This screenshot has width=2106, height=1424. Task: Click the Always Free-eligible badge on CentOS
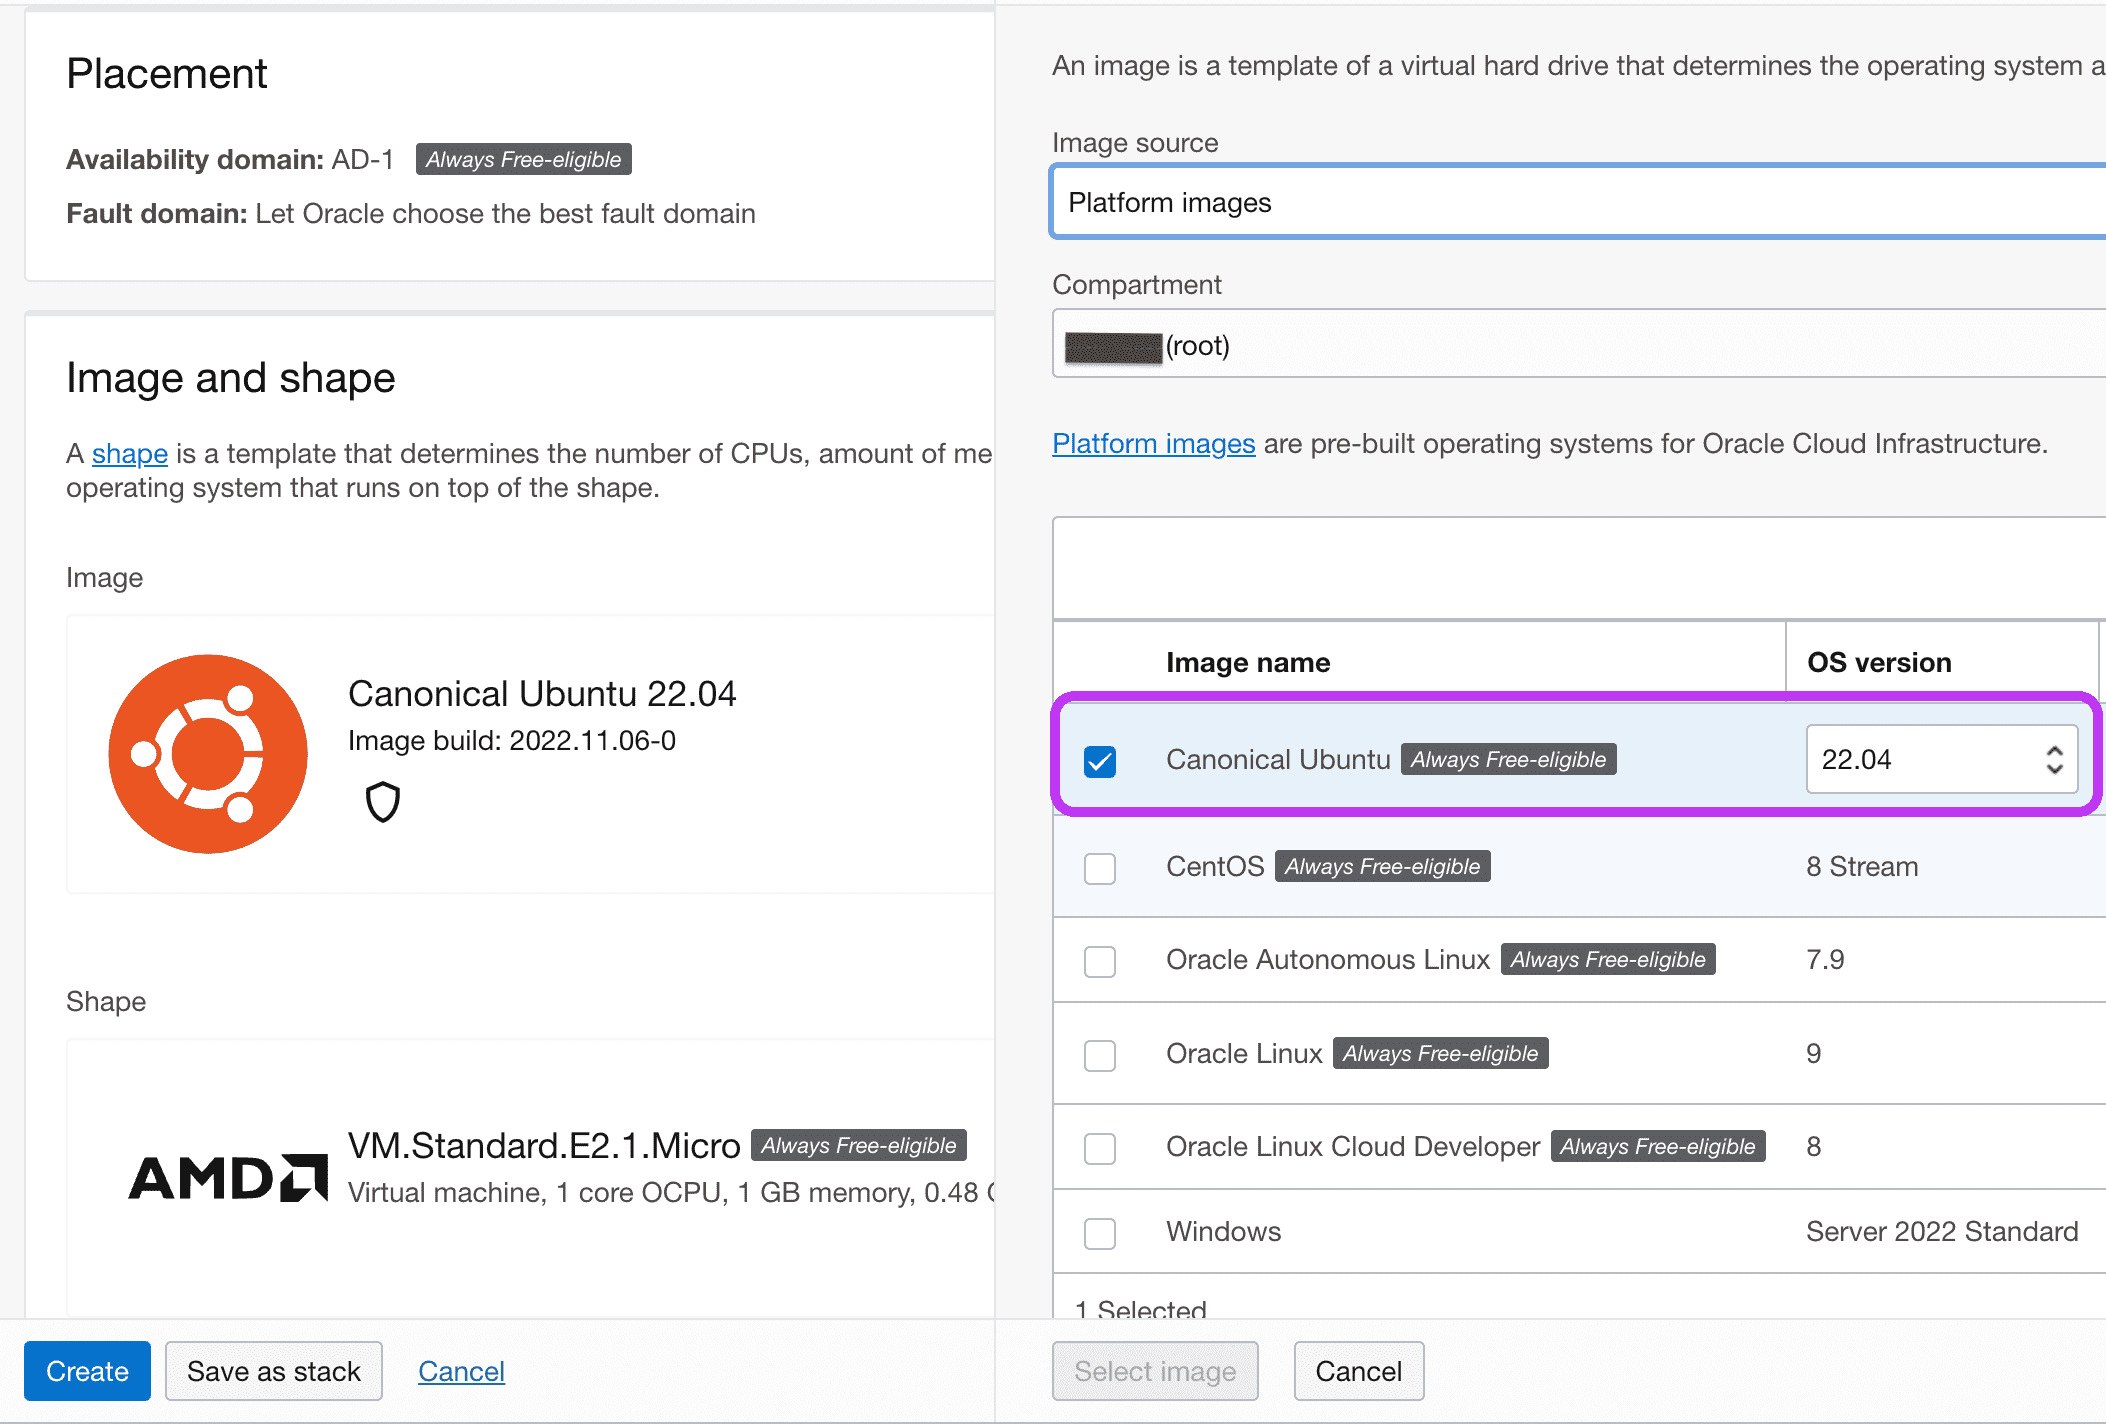coord(1383,866)
